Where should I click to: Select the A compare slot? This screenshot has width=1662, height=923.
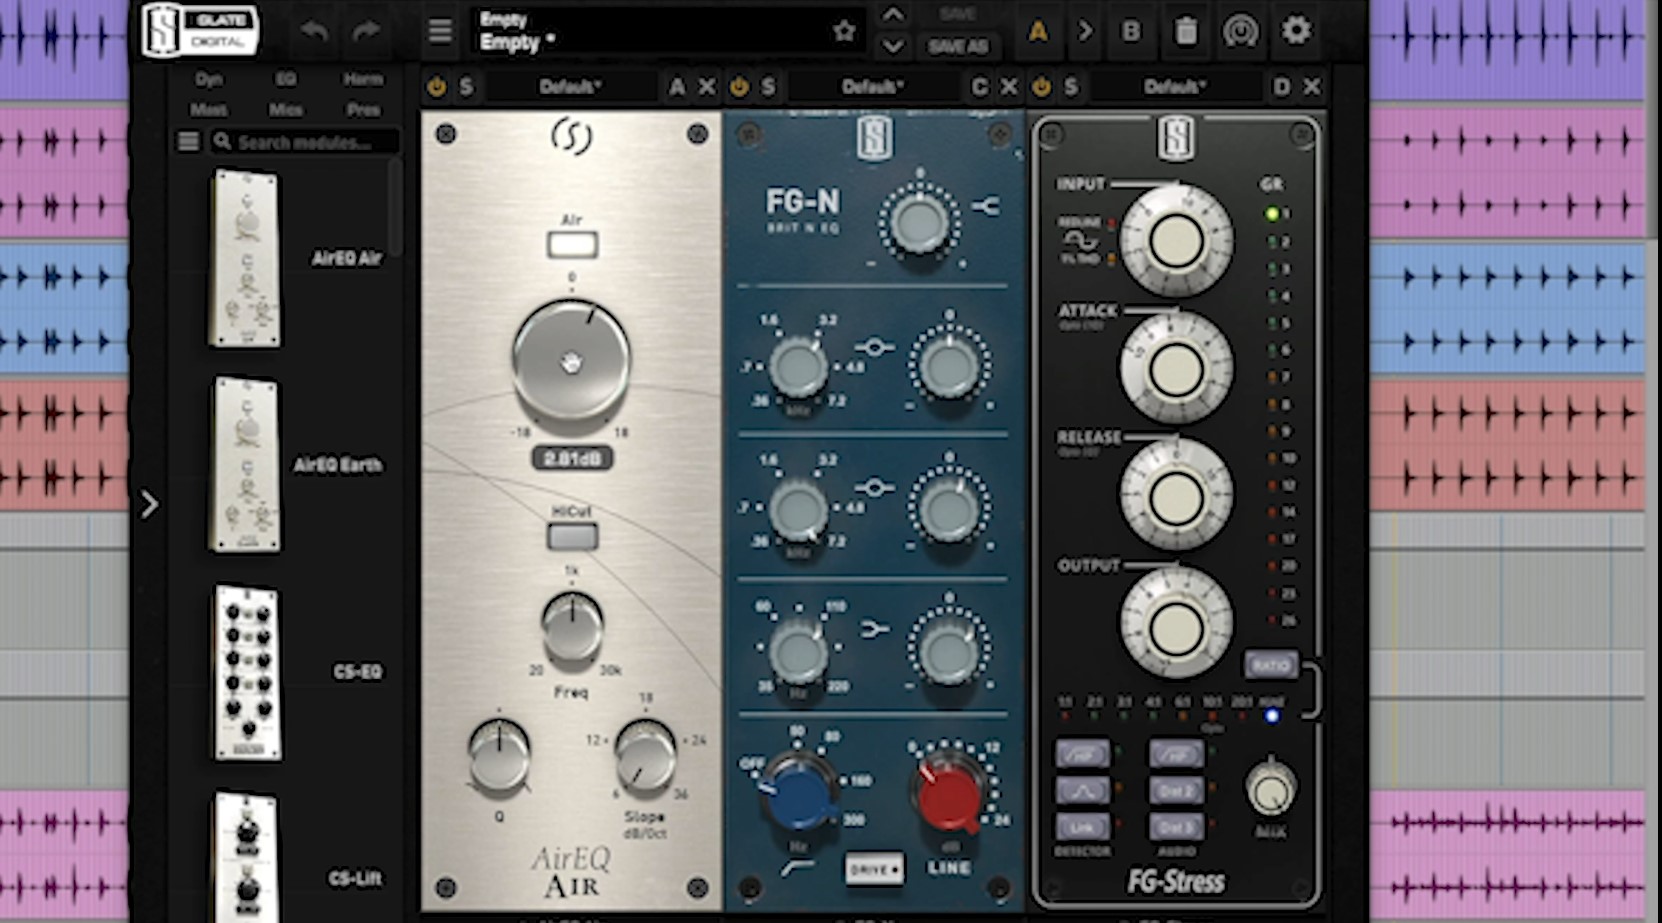[1038, 31]
